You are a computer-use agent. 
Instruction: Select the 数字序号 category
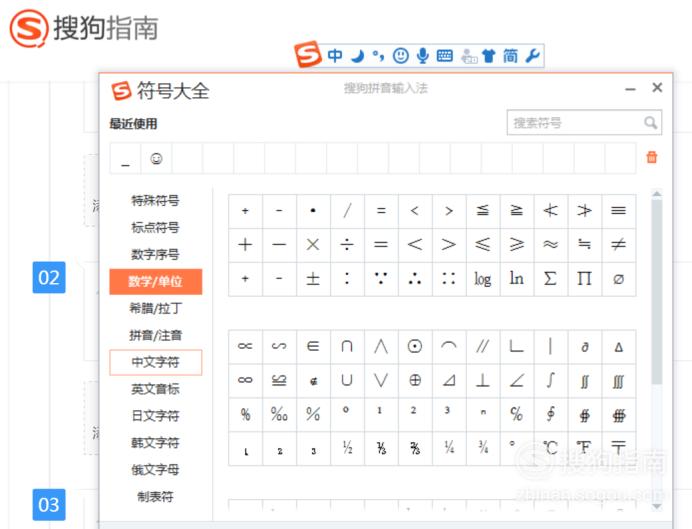(155, 255)
